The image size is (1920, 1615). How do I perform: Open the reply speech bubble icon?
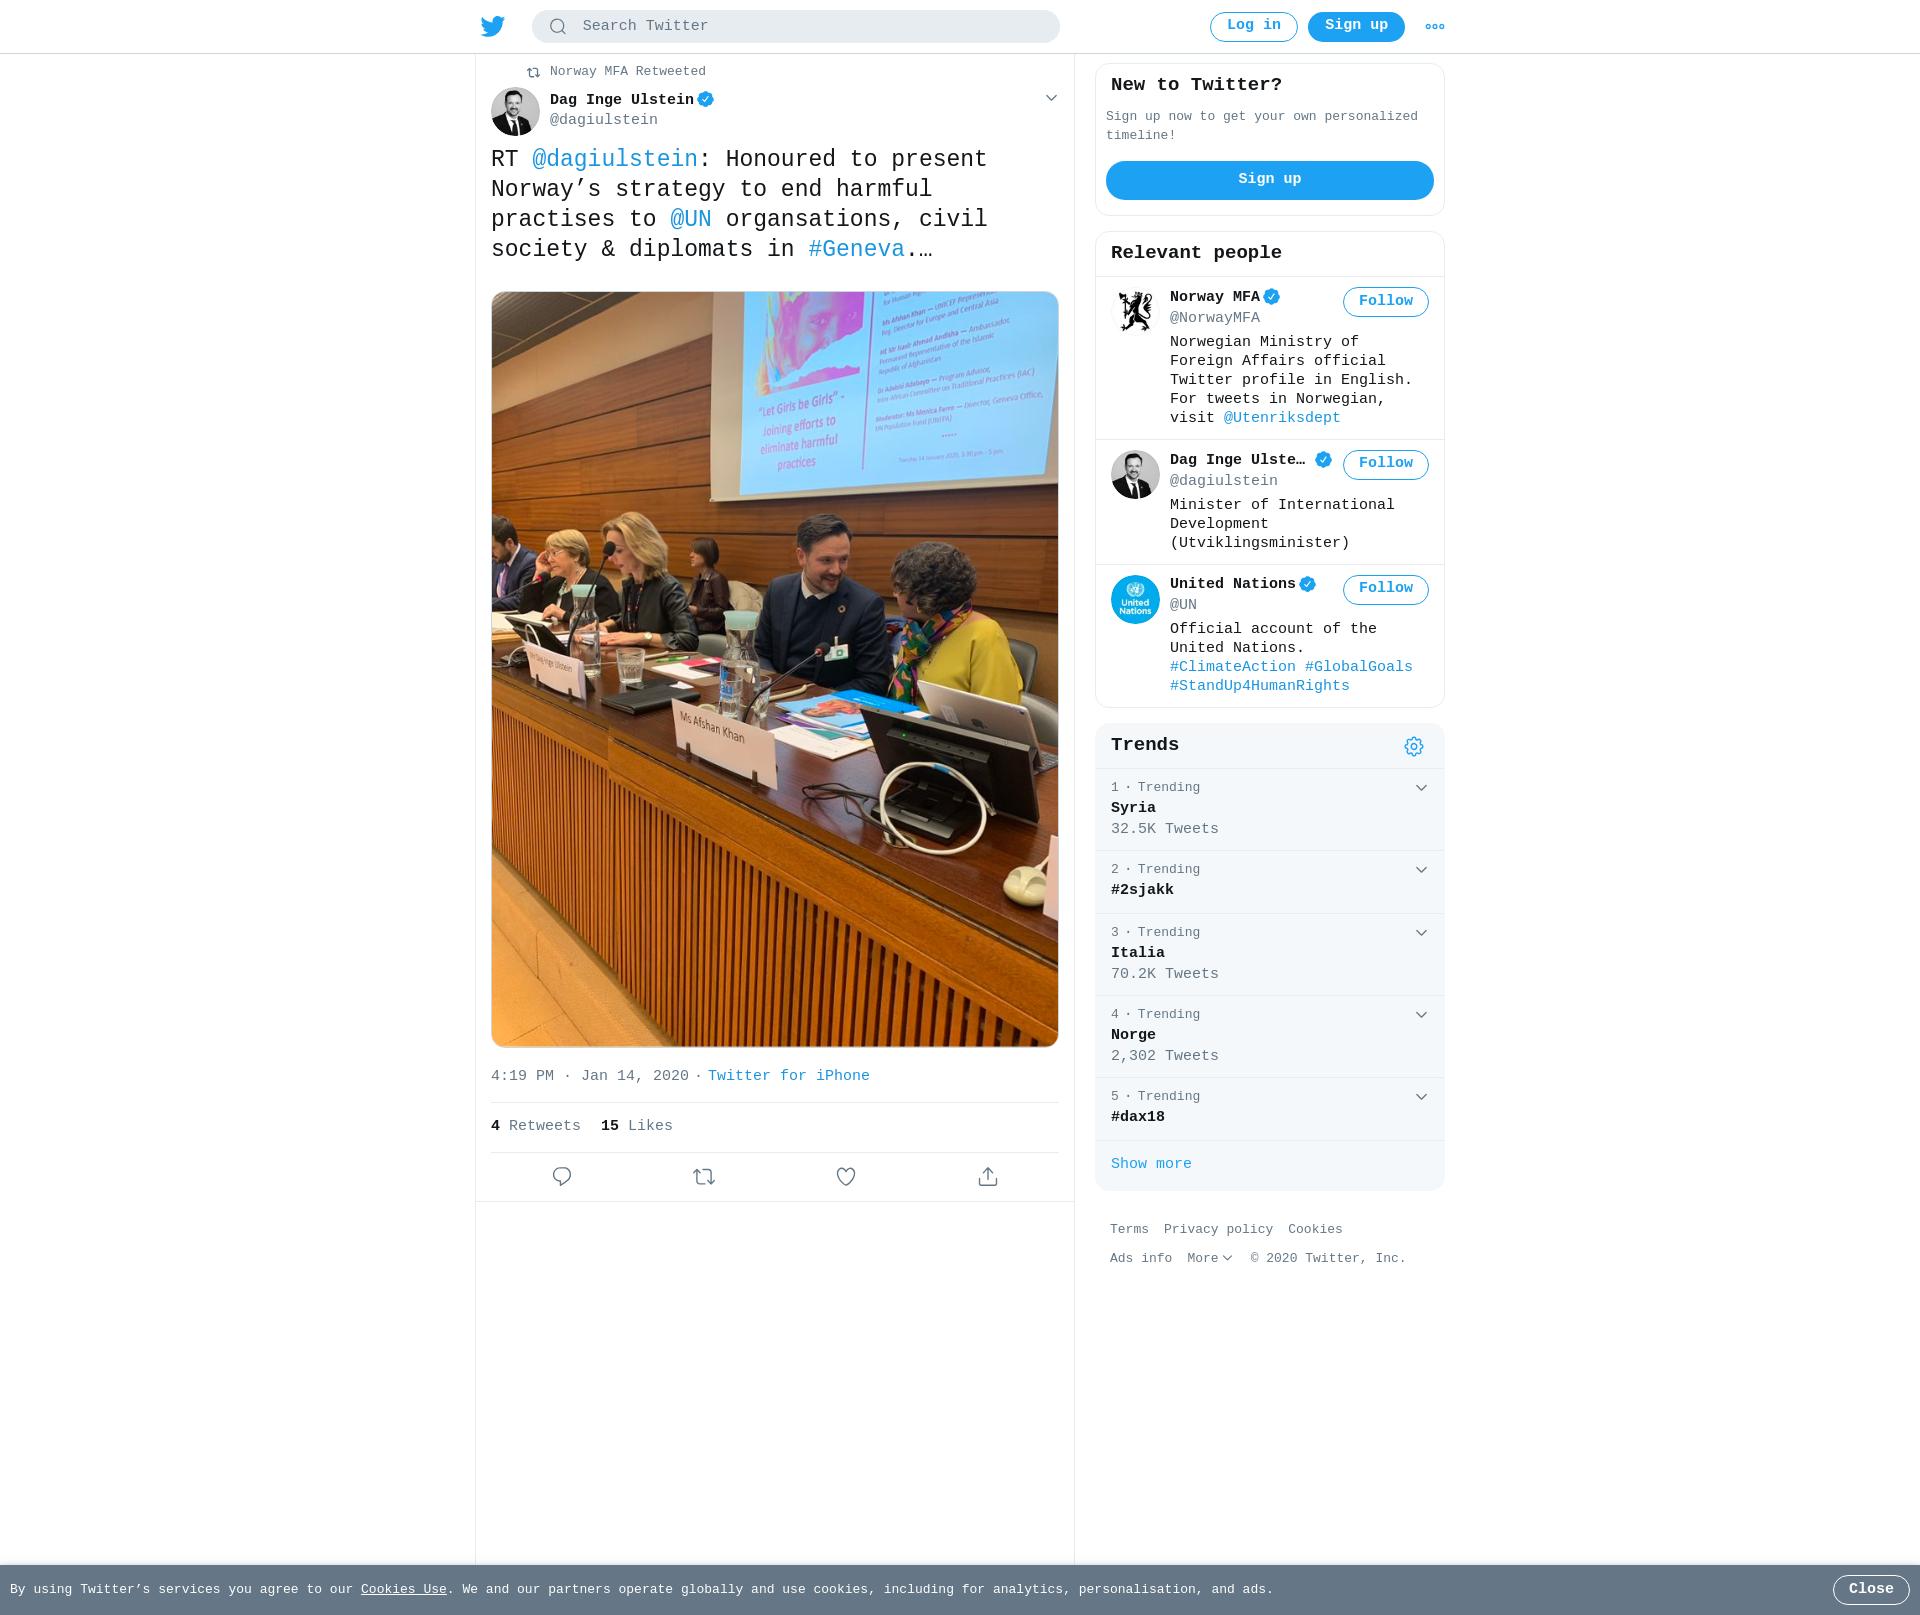click(562, 1177)
